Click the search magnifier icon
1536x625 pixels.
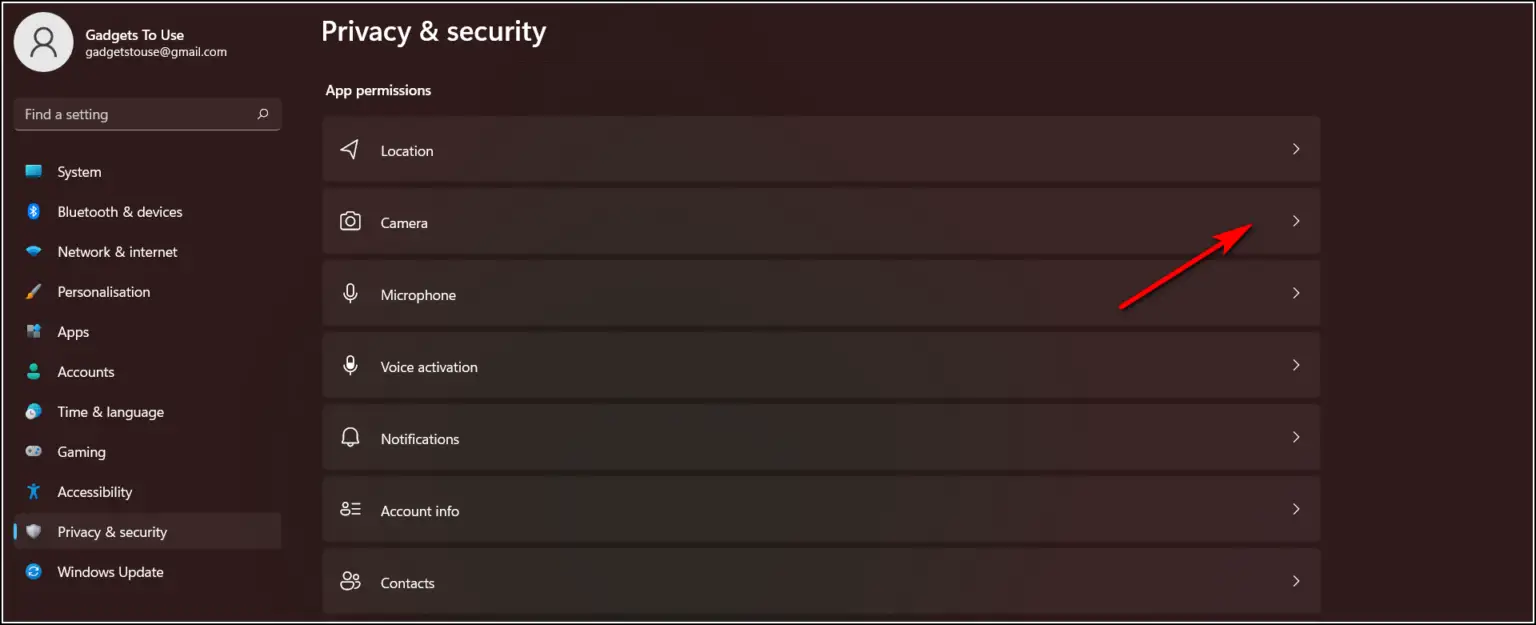point(263,114)
